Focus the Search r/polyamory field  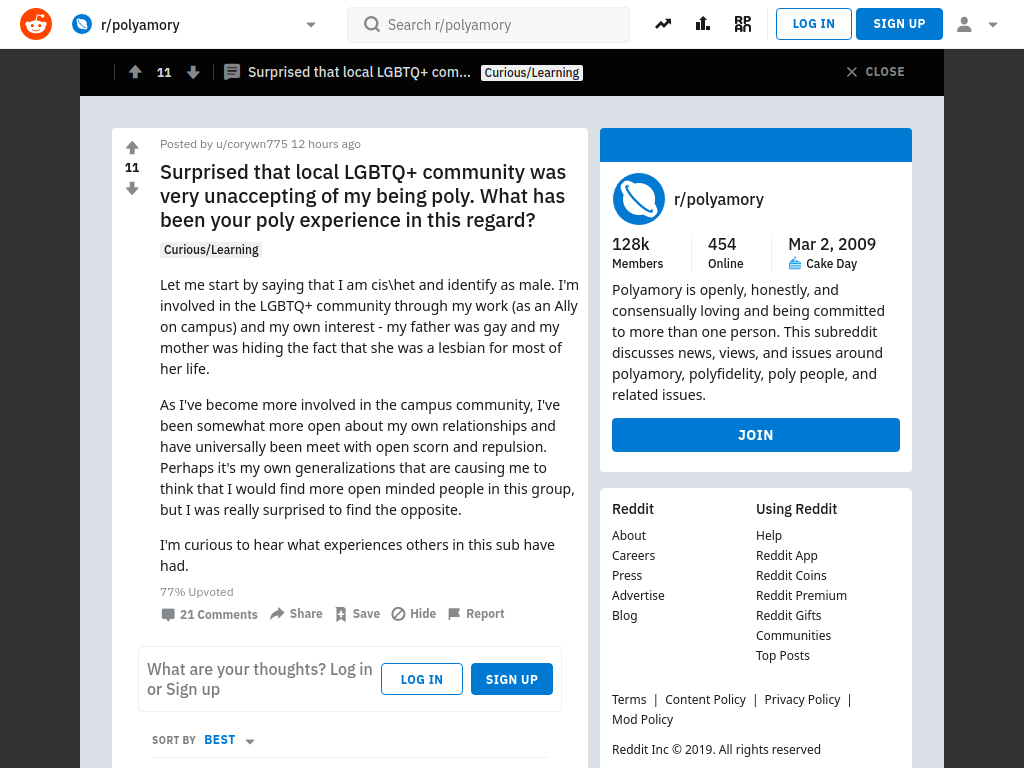488,25
